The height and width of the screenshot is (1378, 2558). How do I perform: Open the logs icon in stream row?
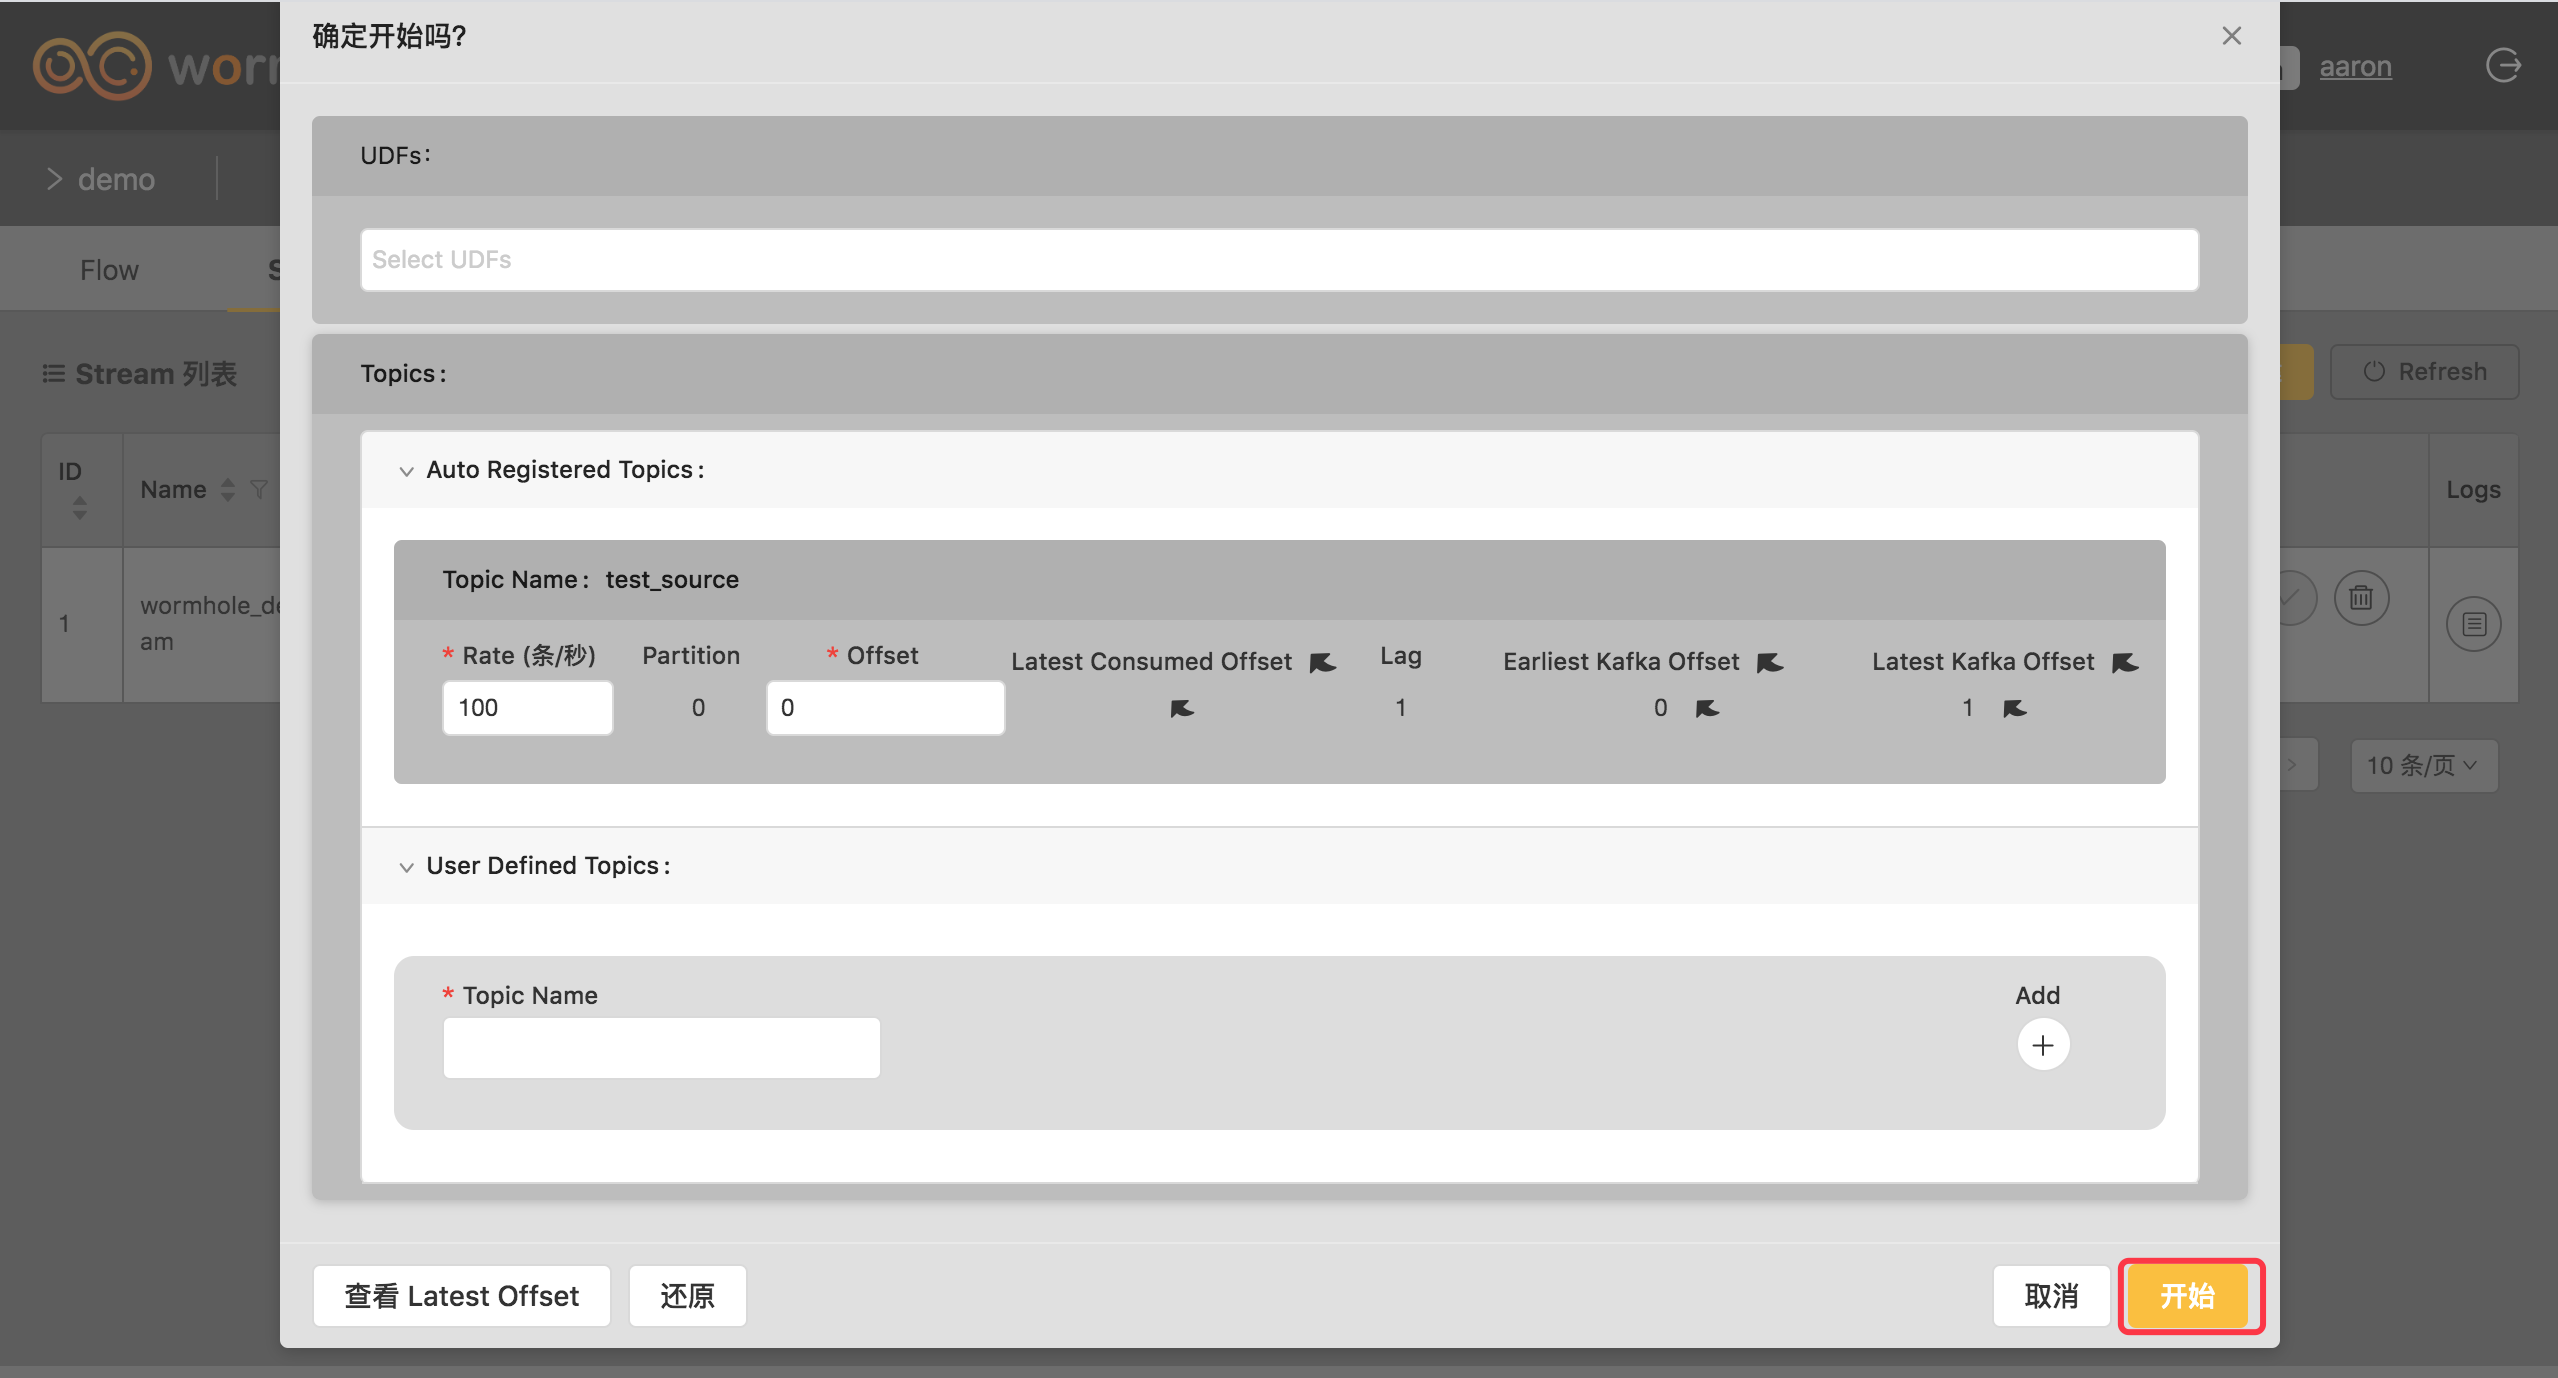pyautogui.click(x=2473, y=624)
